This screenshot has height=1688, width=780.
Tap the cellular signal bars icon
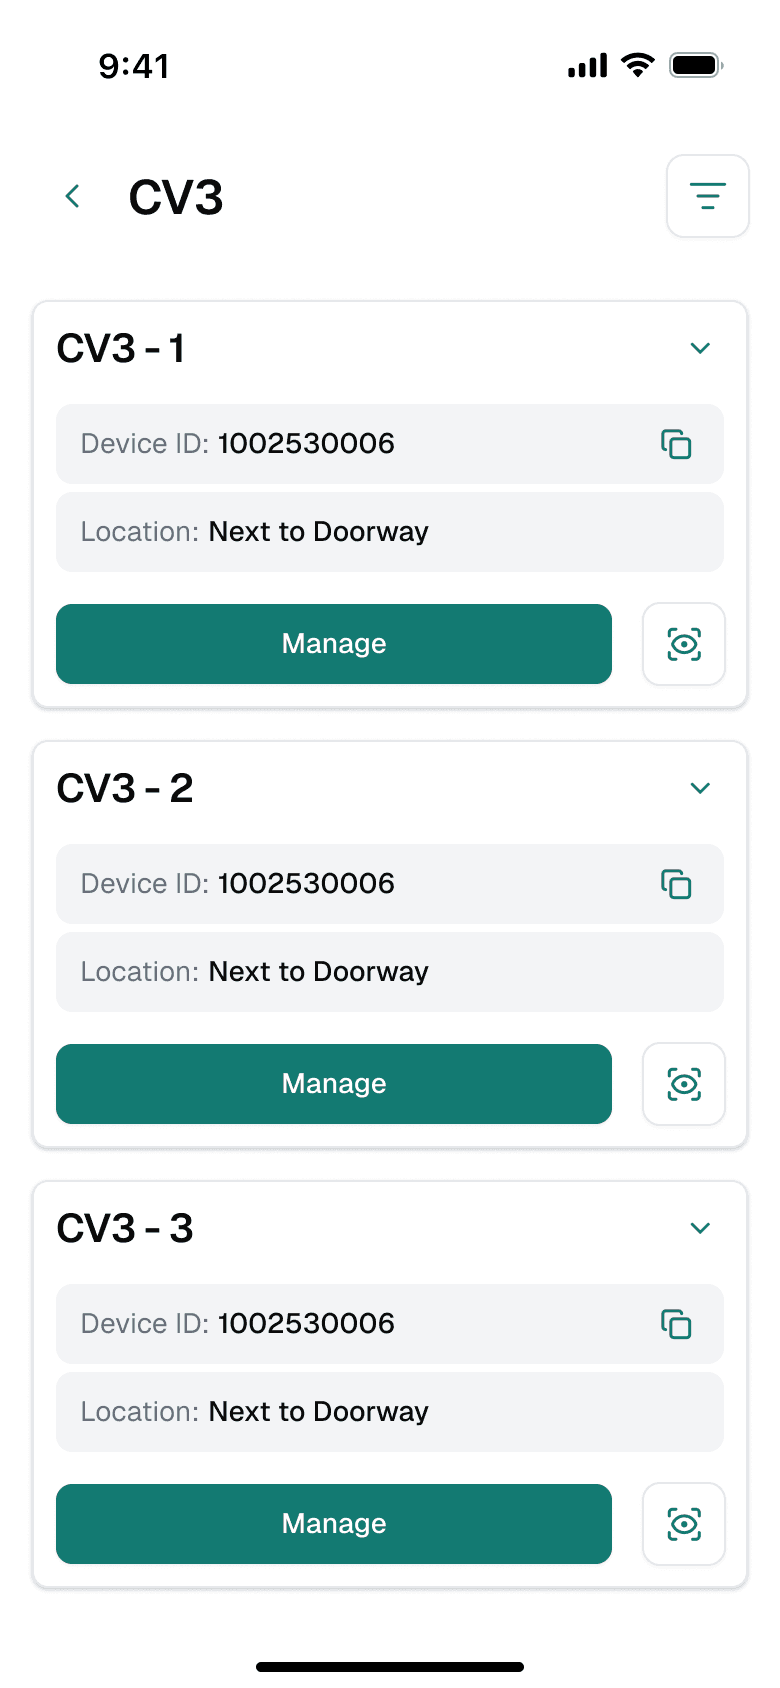[587, 66]
